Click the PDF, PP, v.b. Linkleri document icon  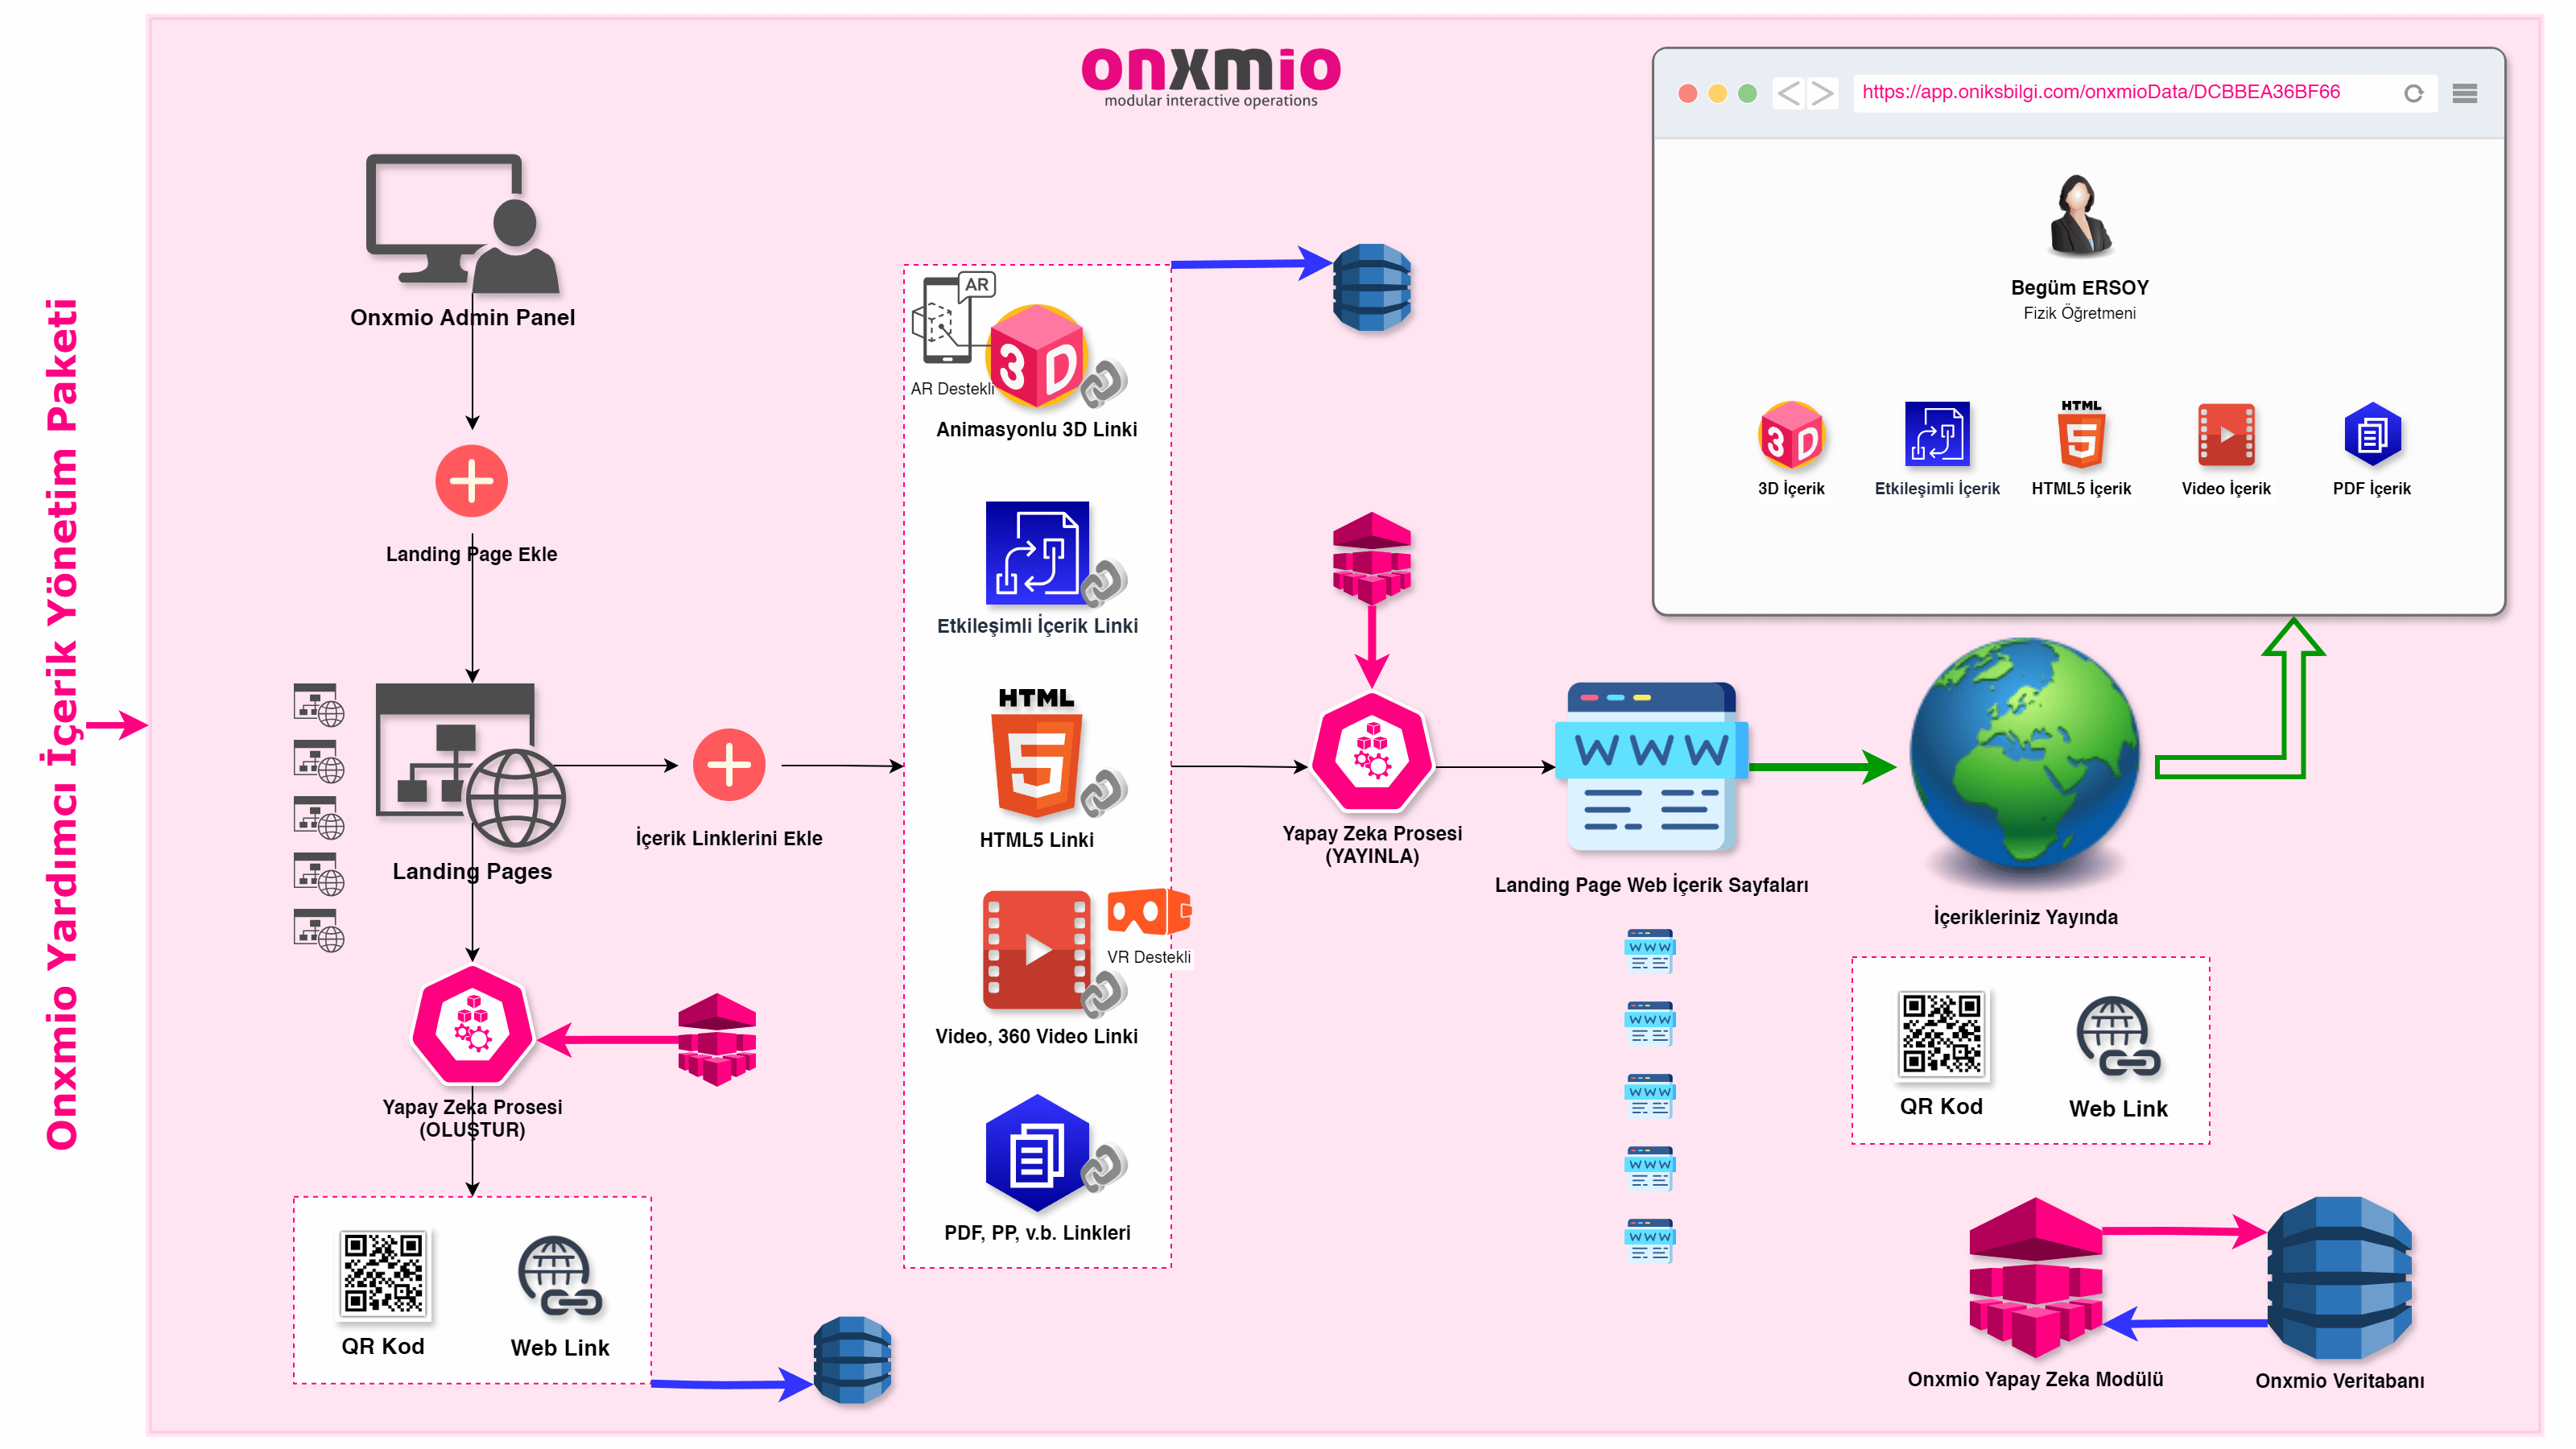pos(1037,1154)
